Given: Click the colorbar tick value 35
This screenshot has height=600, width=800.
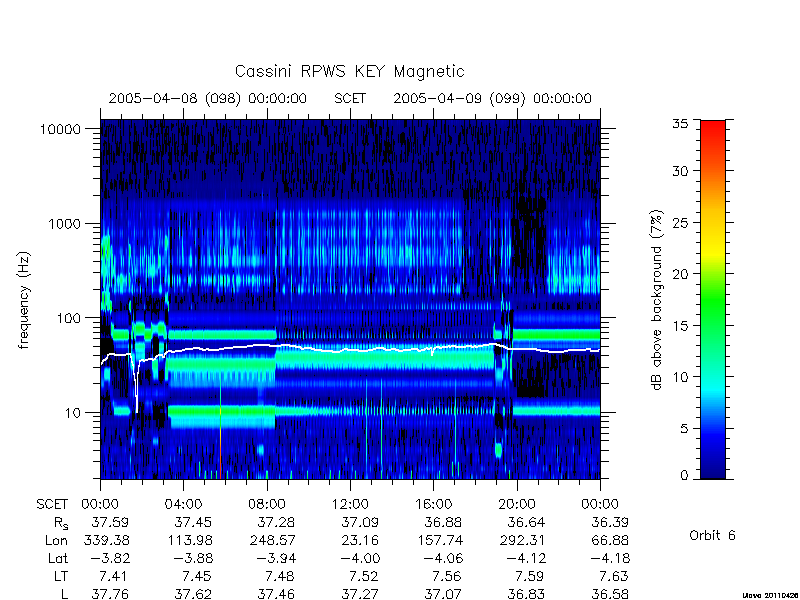Looking at the screenshot, I should click(680, 124).
